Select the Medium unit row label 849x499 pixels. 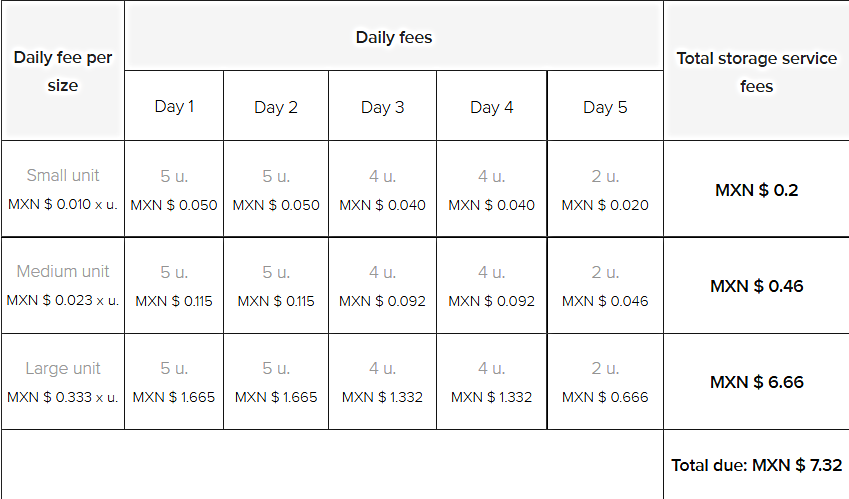[62, 272]
